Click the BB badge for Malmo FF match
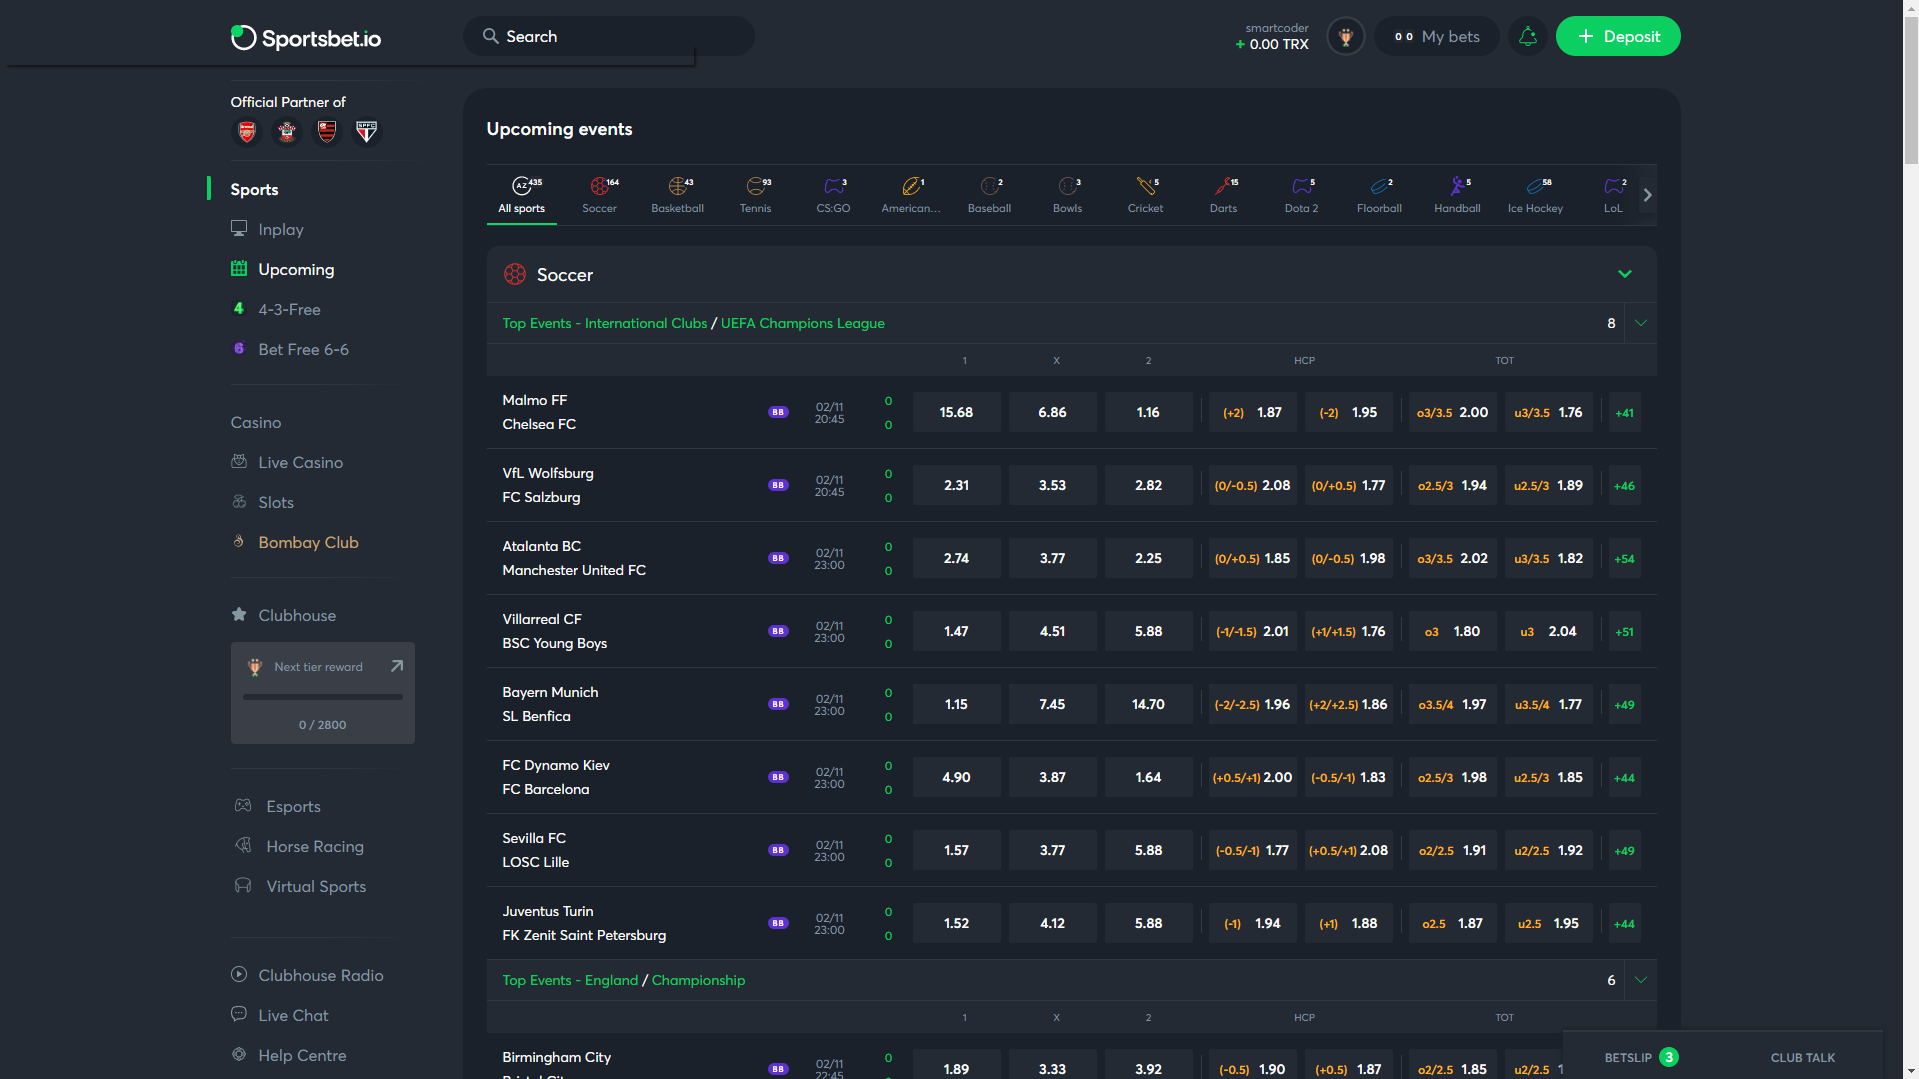1919x1079 pixels. (x=778, y=412)
